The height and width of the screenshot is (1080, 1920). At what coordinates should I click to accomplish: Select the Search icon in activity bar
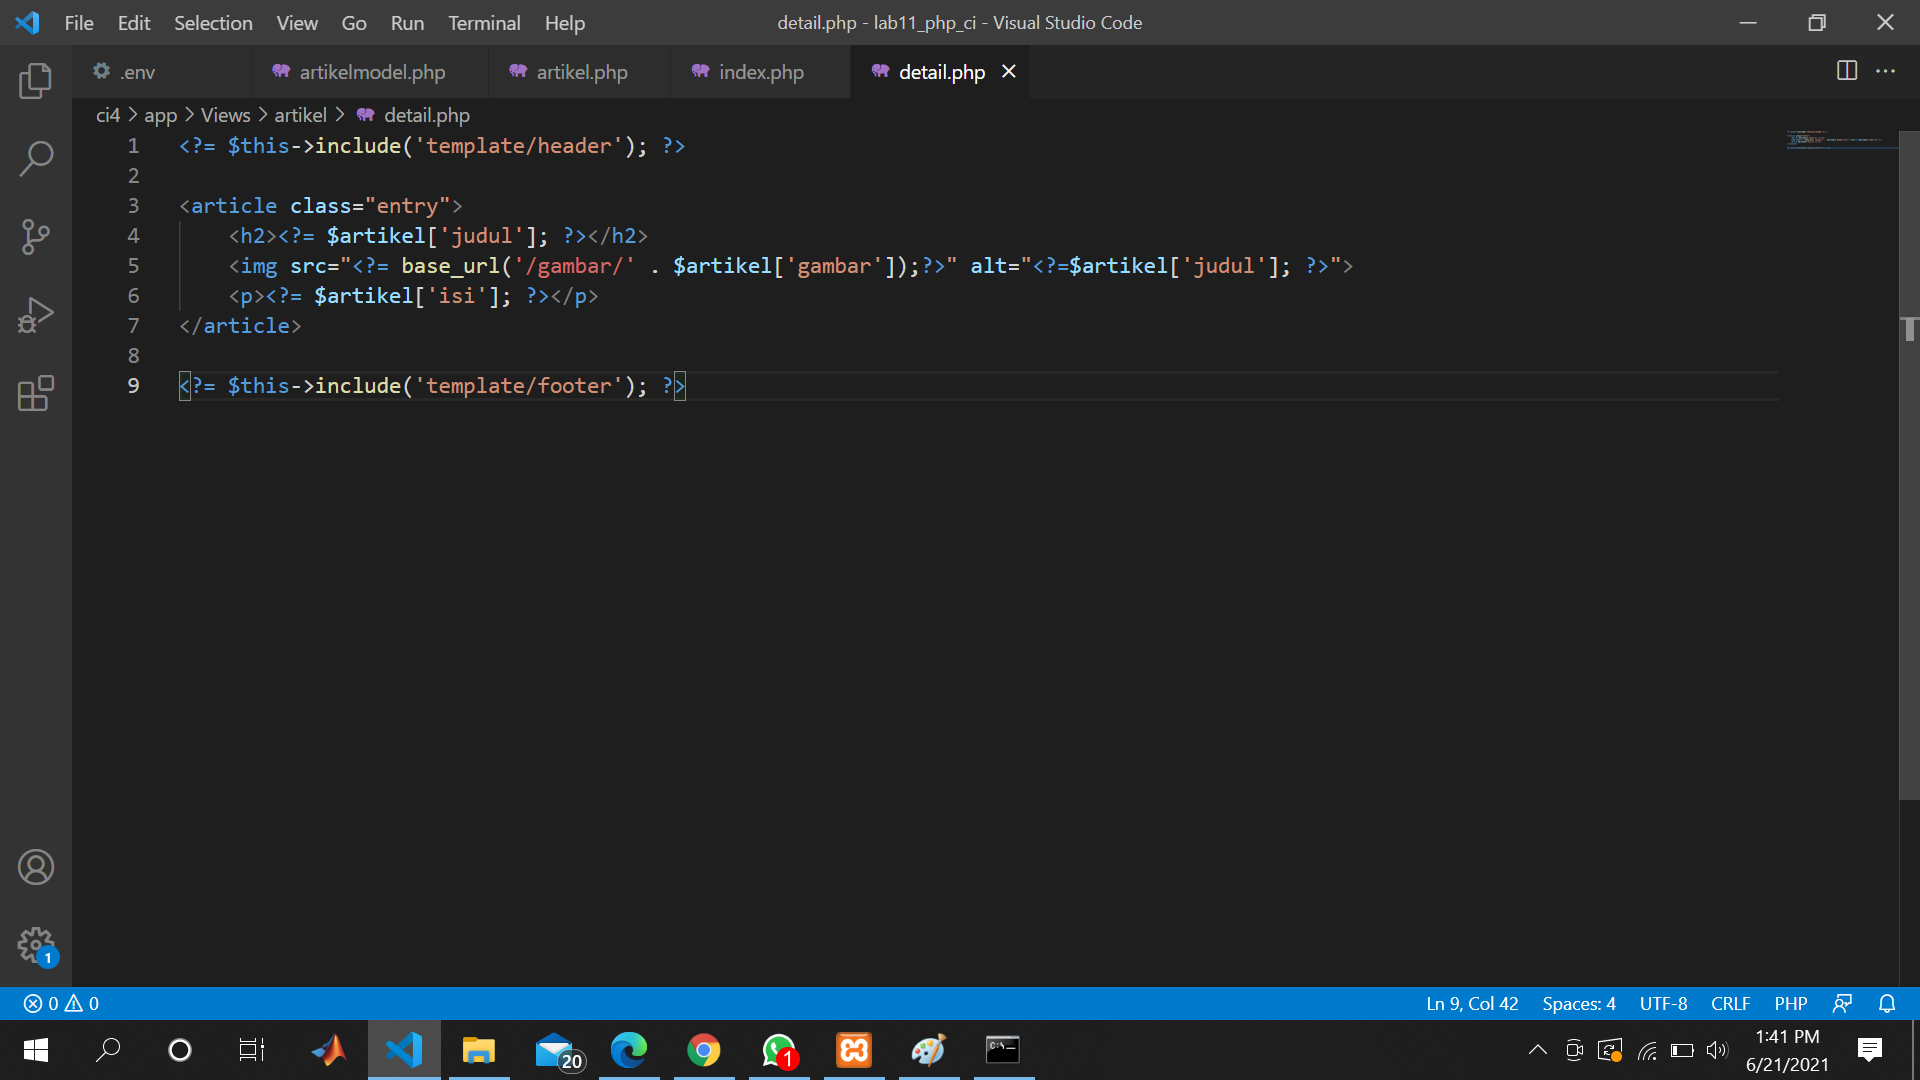point(36,158)
